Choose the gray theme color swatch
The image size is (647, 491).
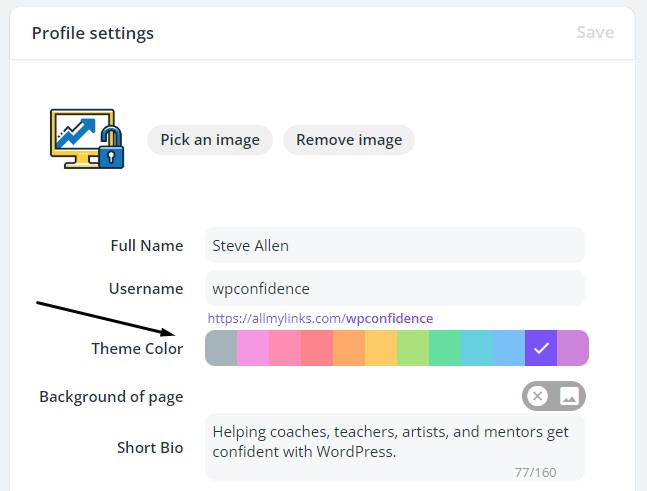pyautogui.click(x=221, y=348)
